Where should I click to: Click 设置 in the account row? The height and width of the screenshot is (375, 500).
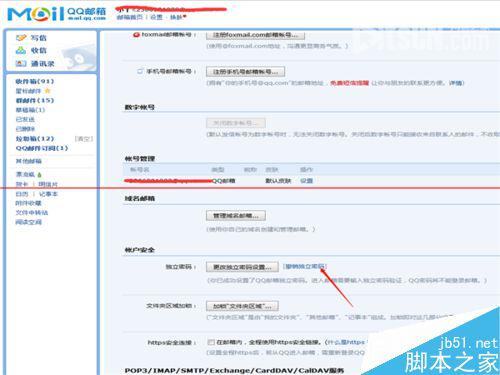307,181
